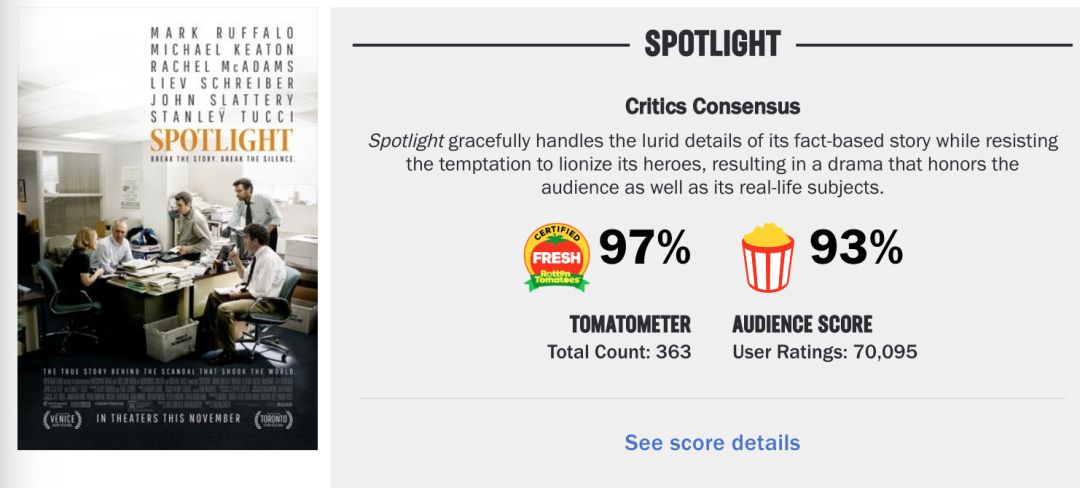Click "In Theaters This November" poster text
This screenshot has width=1080, height=488.
168,420
